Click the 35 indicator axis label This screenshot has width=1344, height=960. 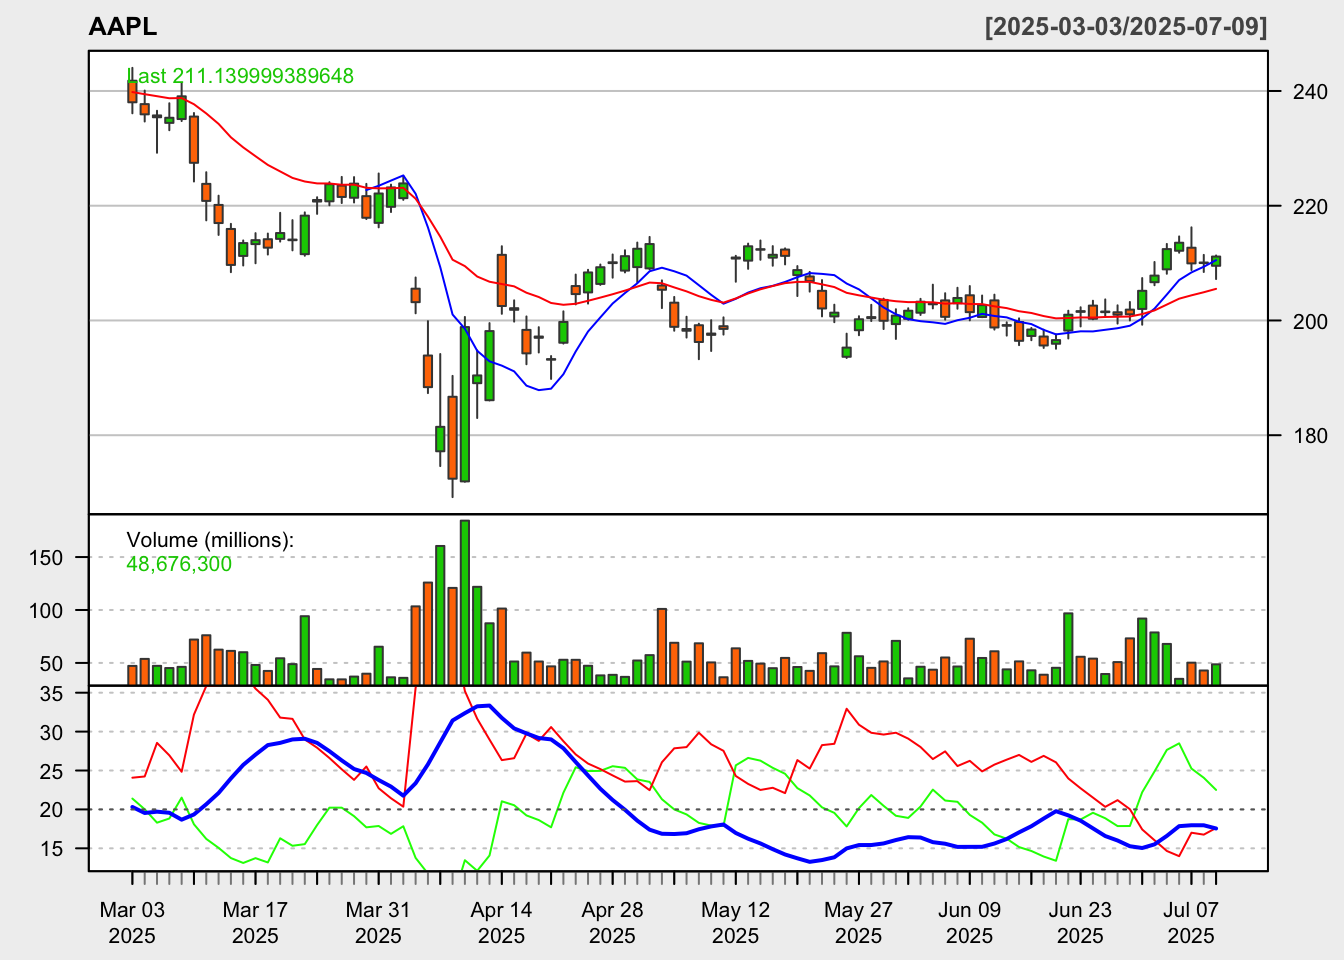52,694
